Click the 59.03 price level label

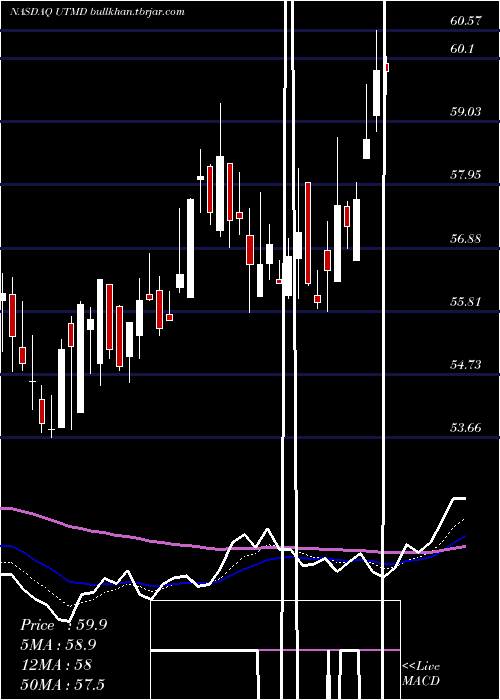coord(466,112)
